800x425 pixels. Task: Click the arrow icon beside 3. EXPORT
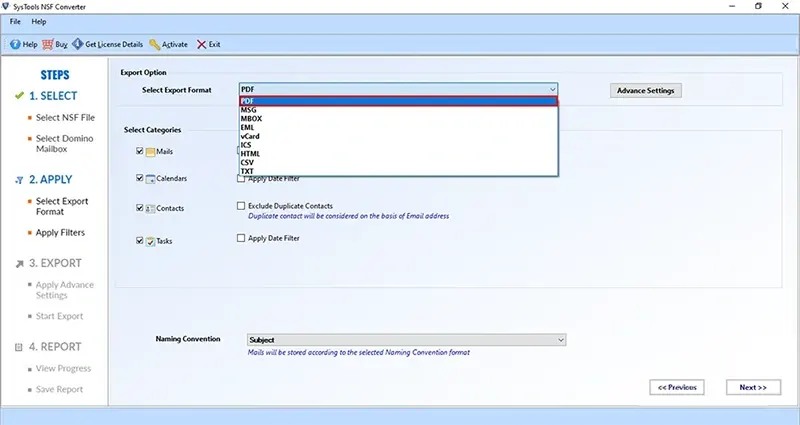[19, 263]
